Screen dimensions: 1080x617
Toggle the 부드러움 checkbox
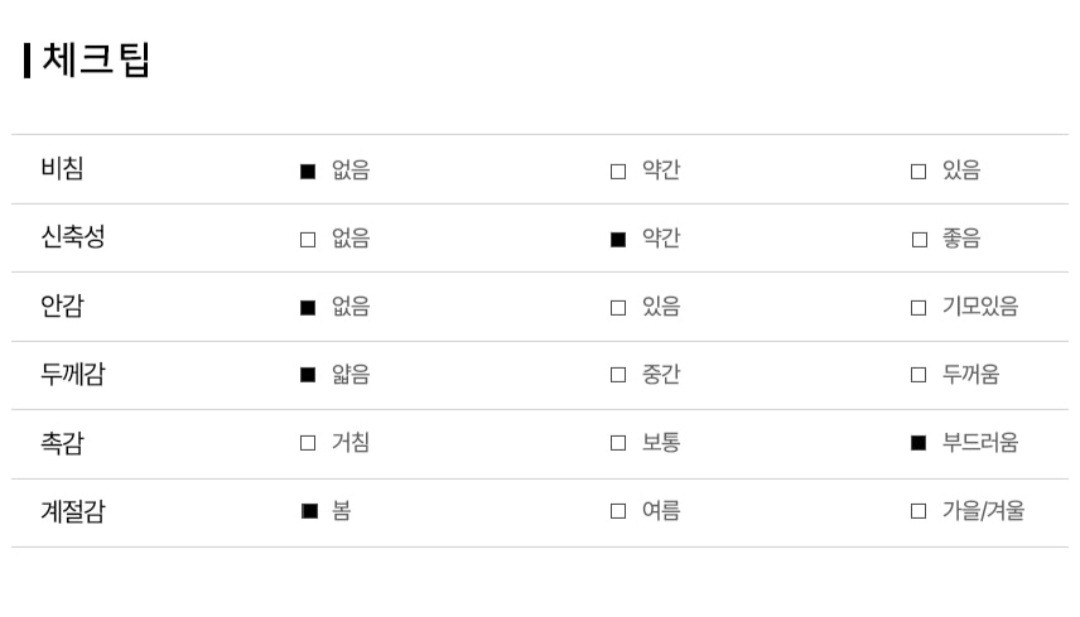tap(918, 443)
